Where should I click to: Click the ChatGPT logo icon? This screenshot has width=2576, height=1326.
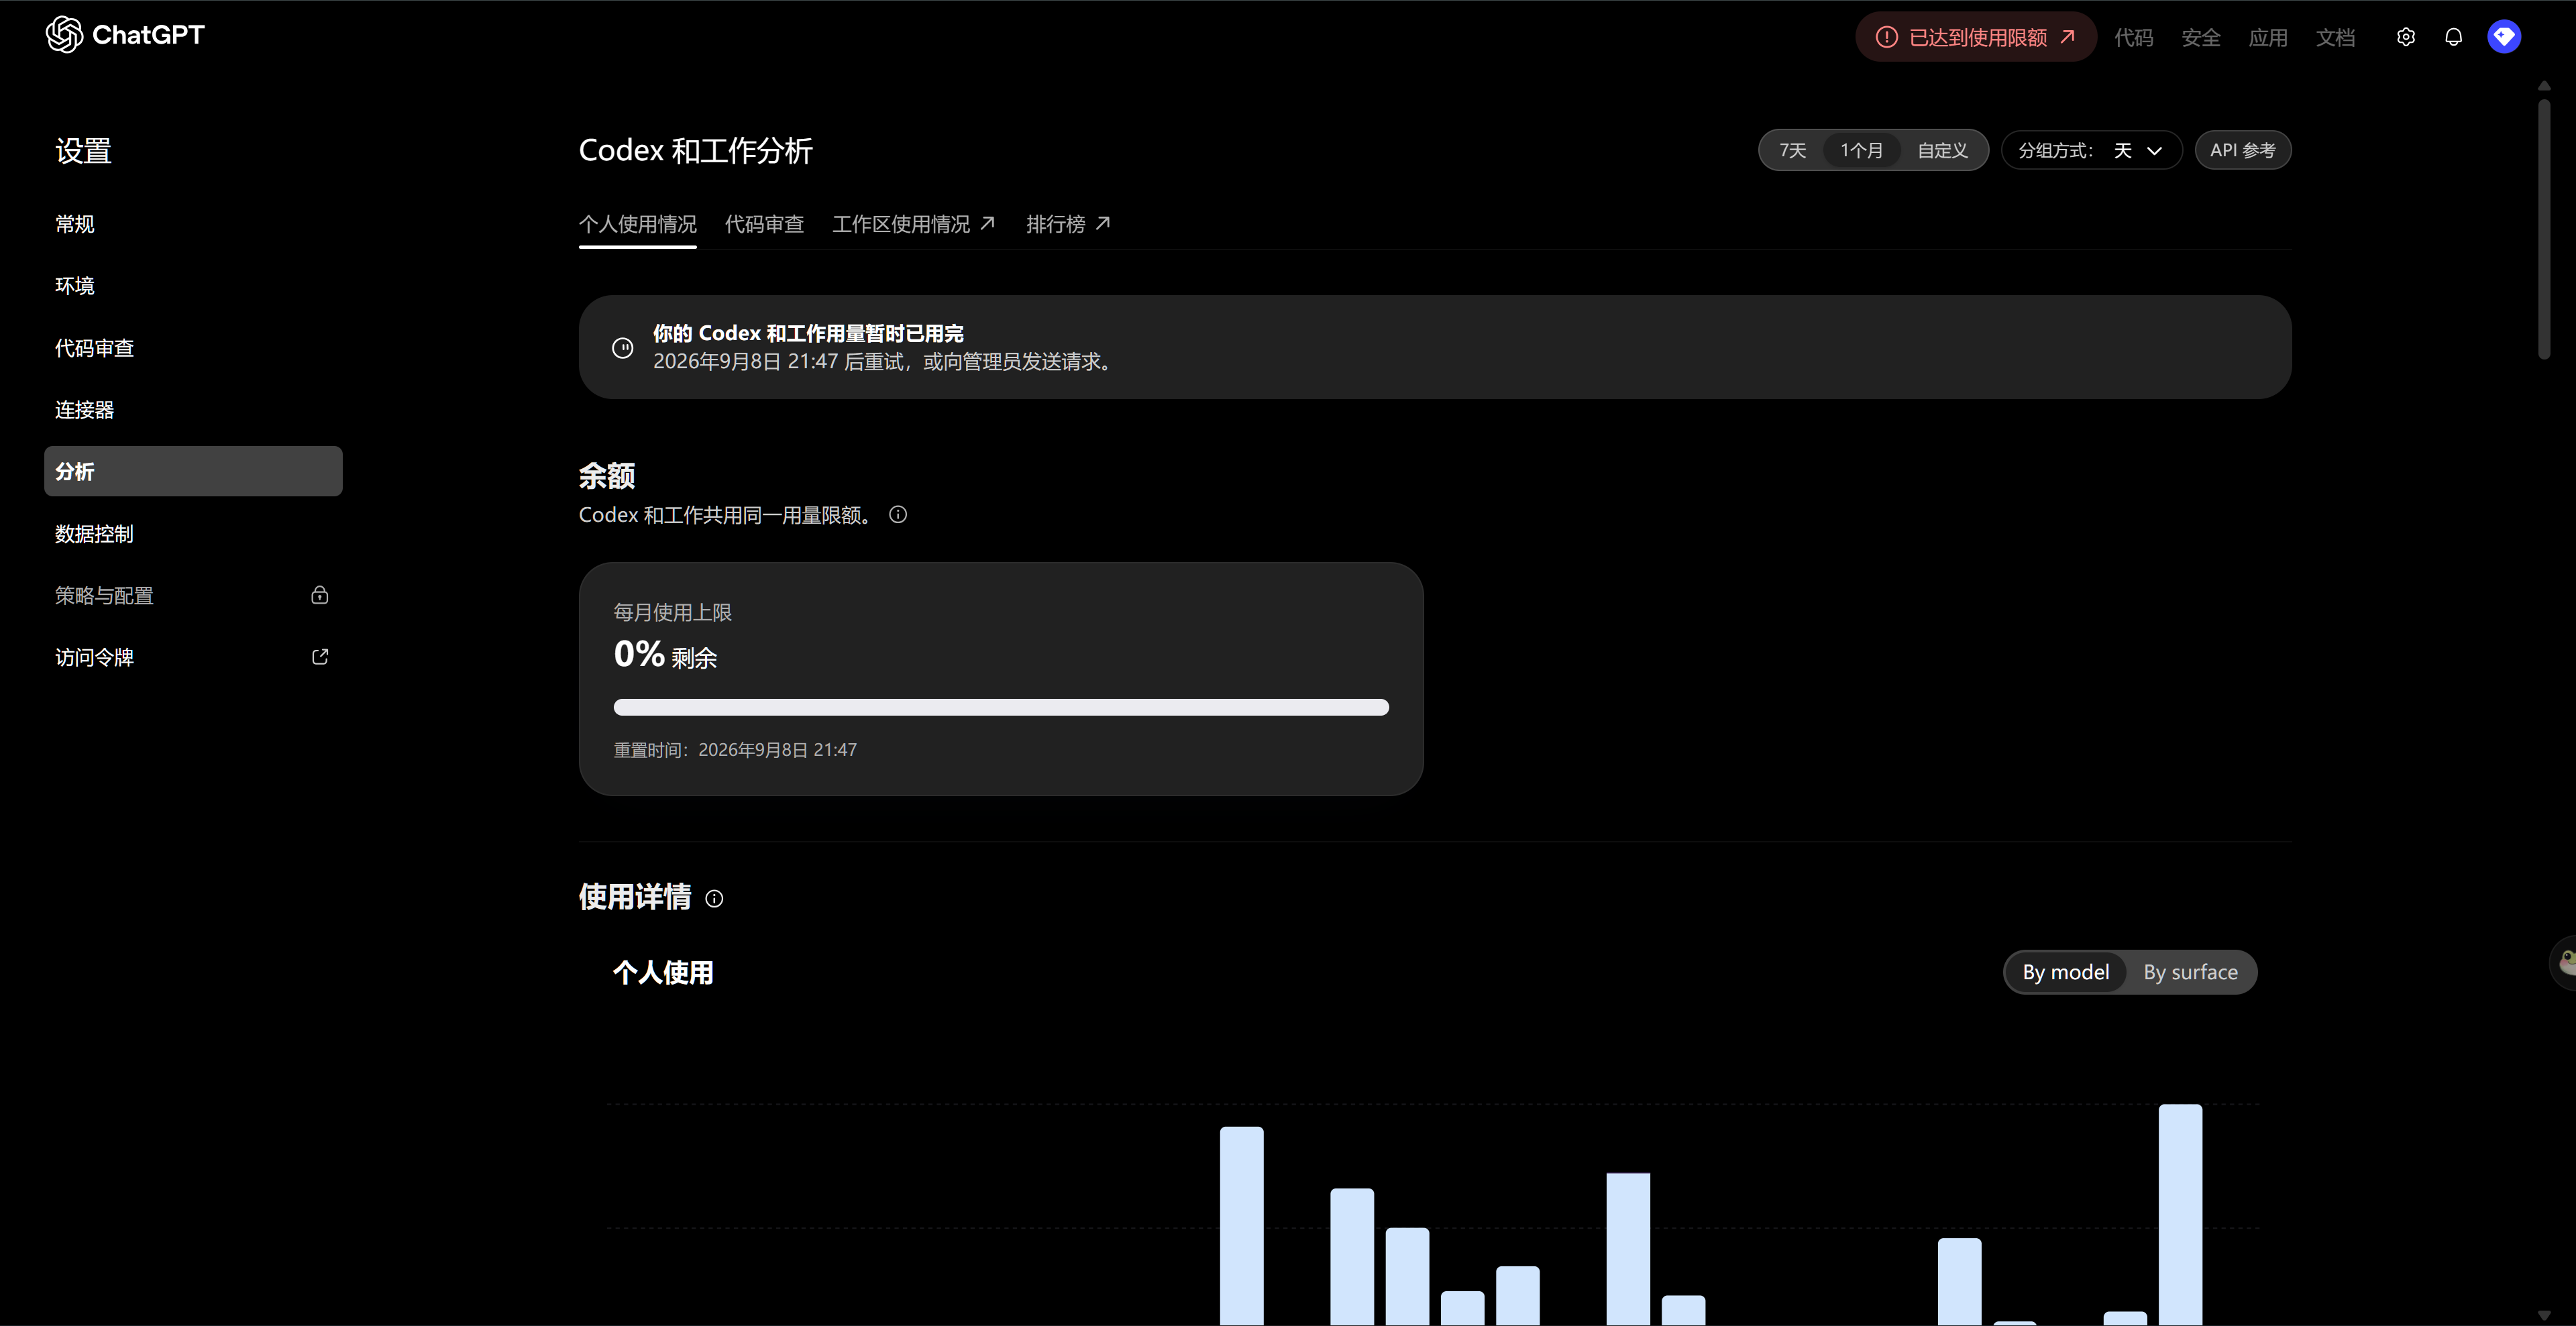64,35
